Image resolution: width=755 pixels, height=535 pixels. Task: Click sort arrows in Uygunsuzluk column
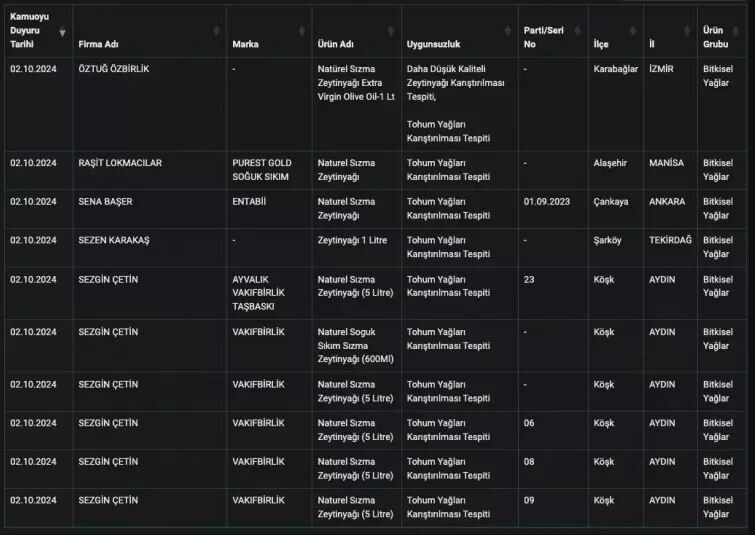[509, 31]
